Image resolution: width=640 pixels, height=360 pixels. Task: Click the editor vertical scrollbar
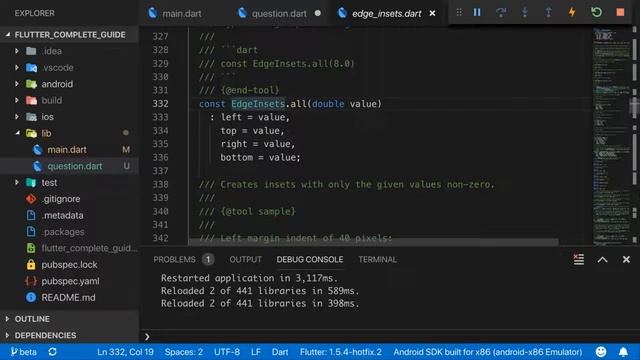[x=635, y=136]
